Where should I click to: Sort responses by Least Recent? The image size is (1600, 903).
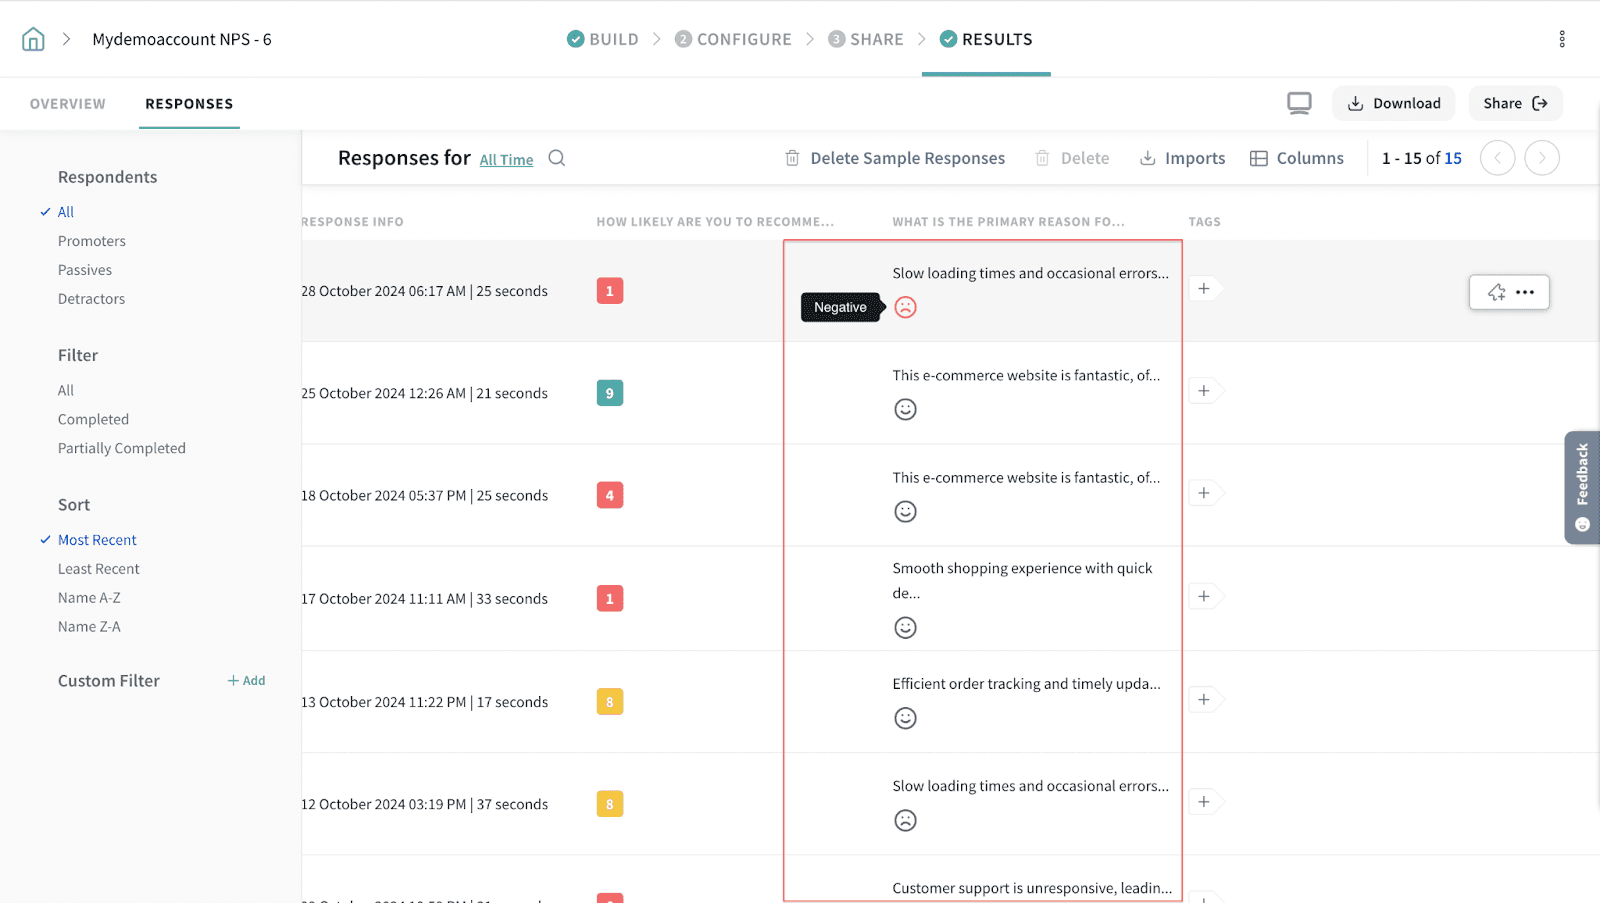[x=99, y=569]
